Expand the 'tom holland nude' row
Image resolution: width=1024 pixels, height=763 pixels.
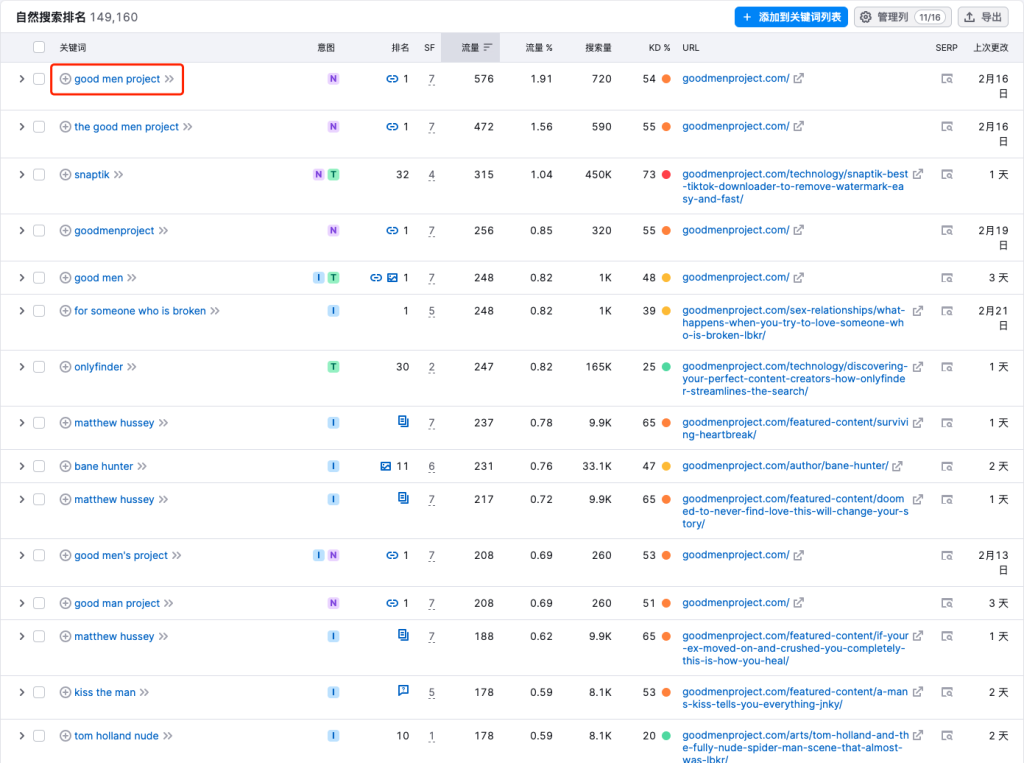22,736
